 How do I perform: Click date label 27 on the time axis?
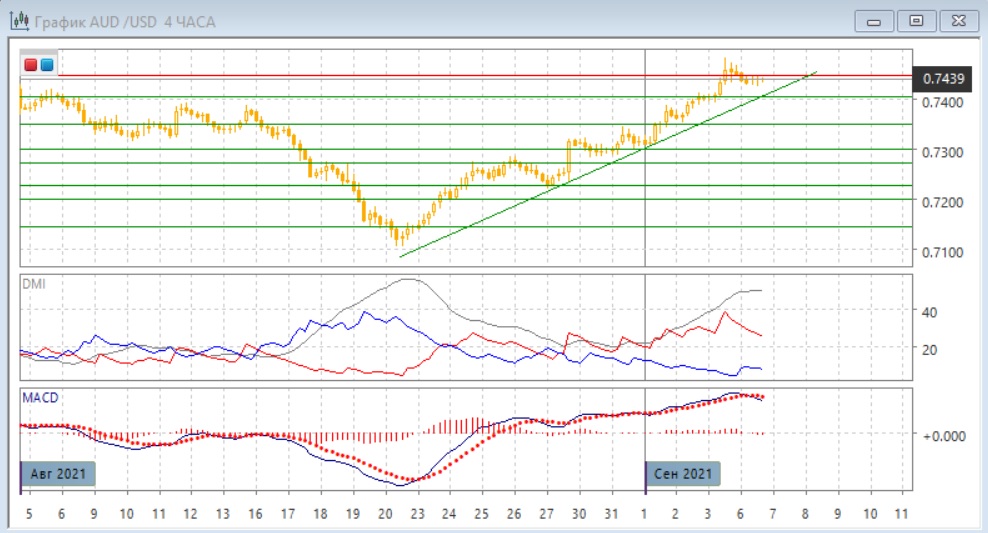[x=546, y=514]
